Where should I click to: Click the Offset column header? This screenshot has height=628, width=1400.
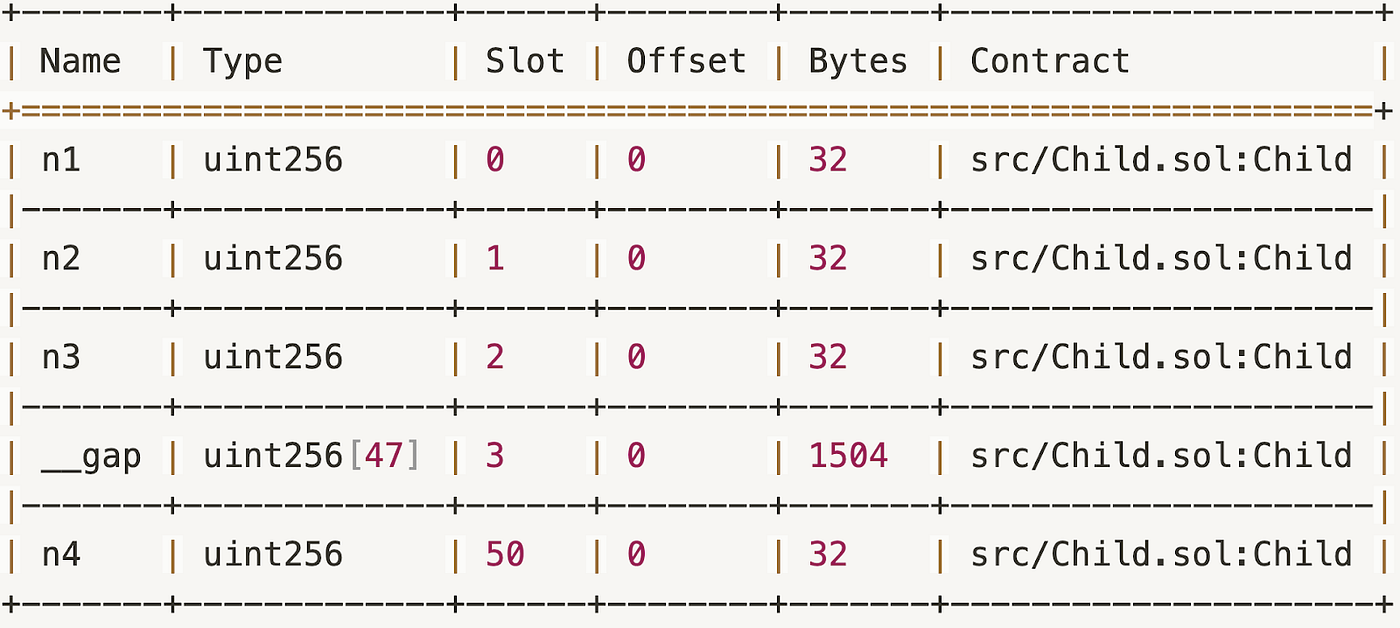686,62
